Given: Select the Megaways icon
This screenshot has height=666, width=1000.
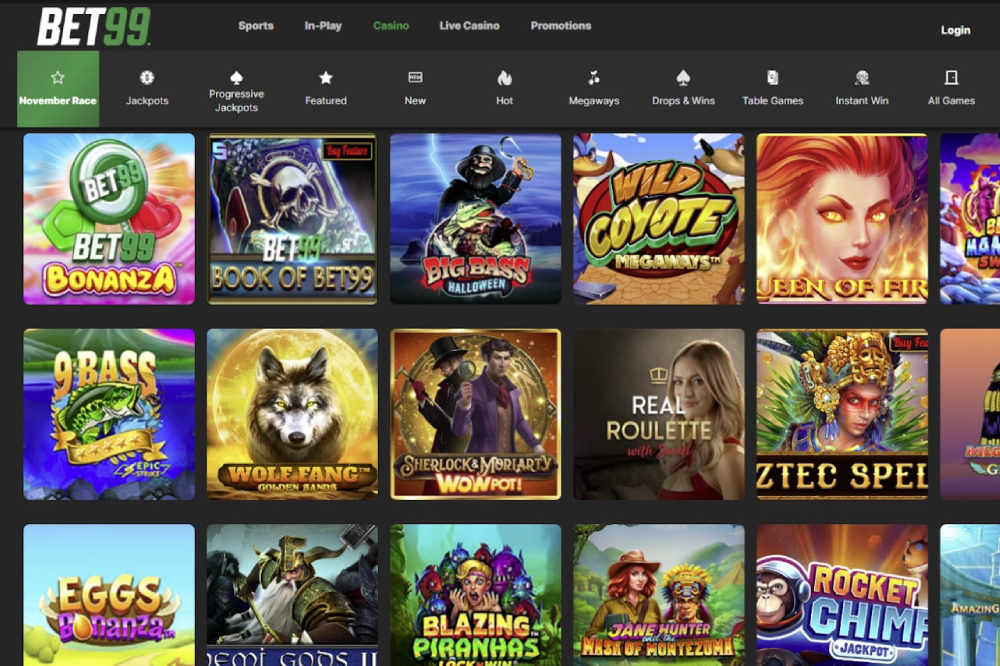Looking at the screenshot, I should tap(594, 78).
